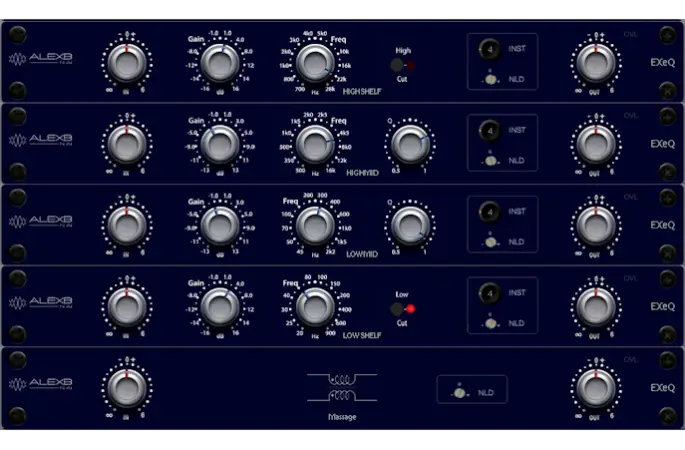The image size is (685, 450).
Task: Click the INST selector on the Low Mid unit
Action: pyautogui.click(x=489, y=211)
